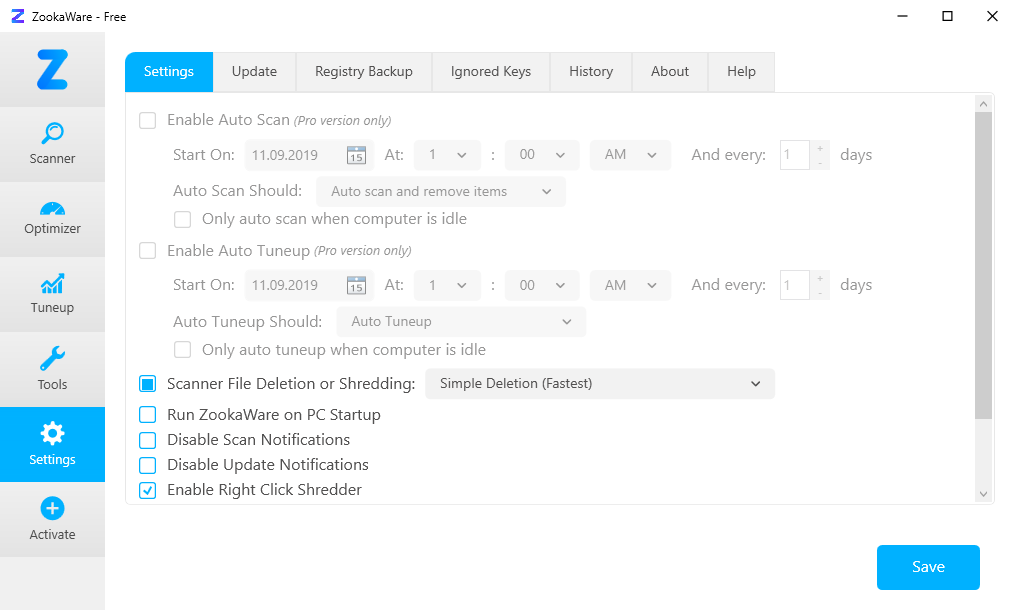Click the settings panel vertical scrollbar
Image resolution: width=1015 pixels, height=610 pixels.
coord(983,265)
